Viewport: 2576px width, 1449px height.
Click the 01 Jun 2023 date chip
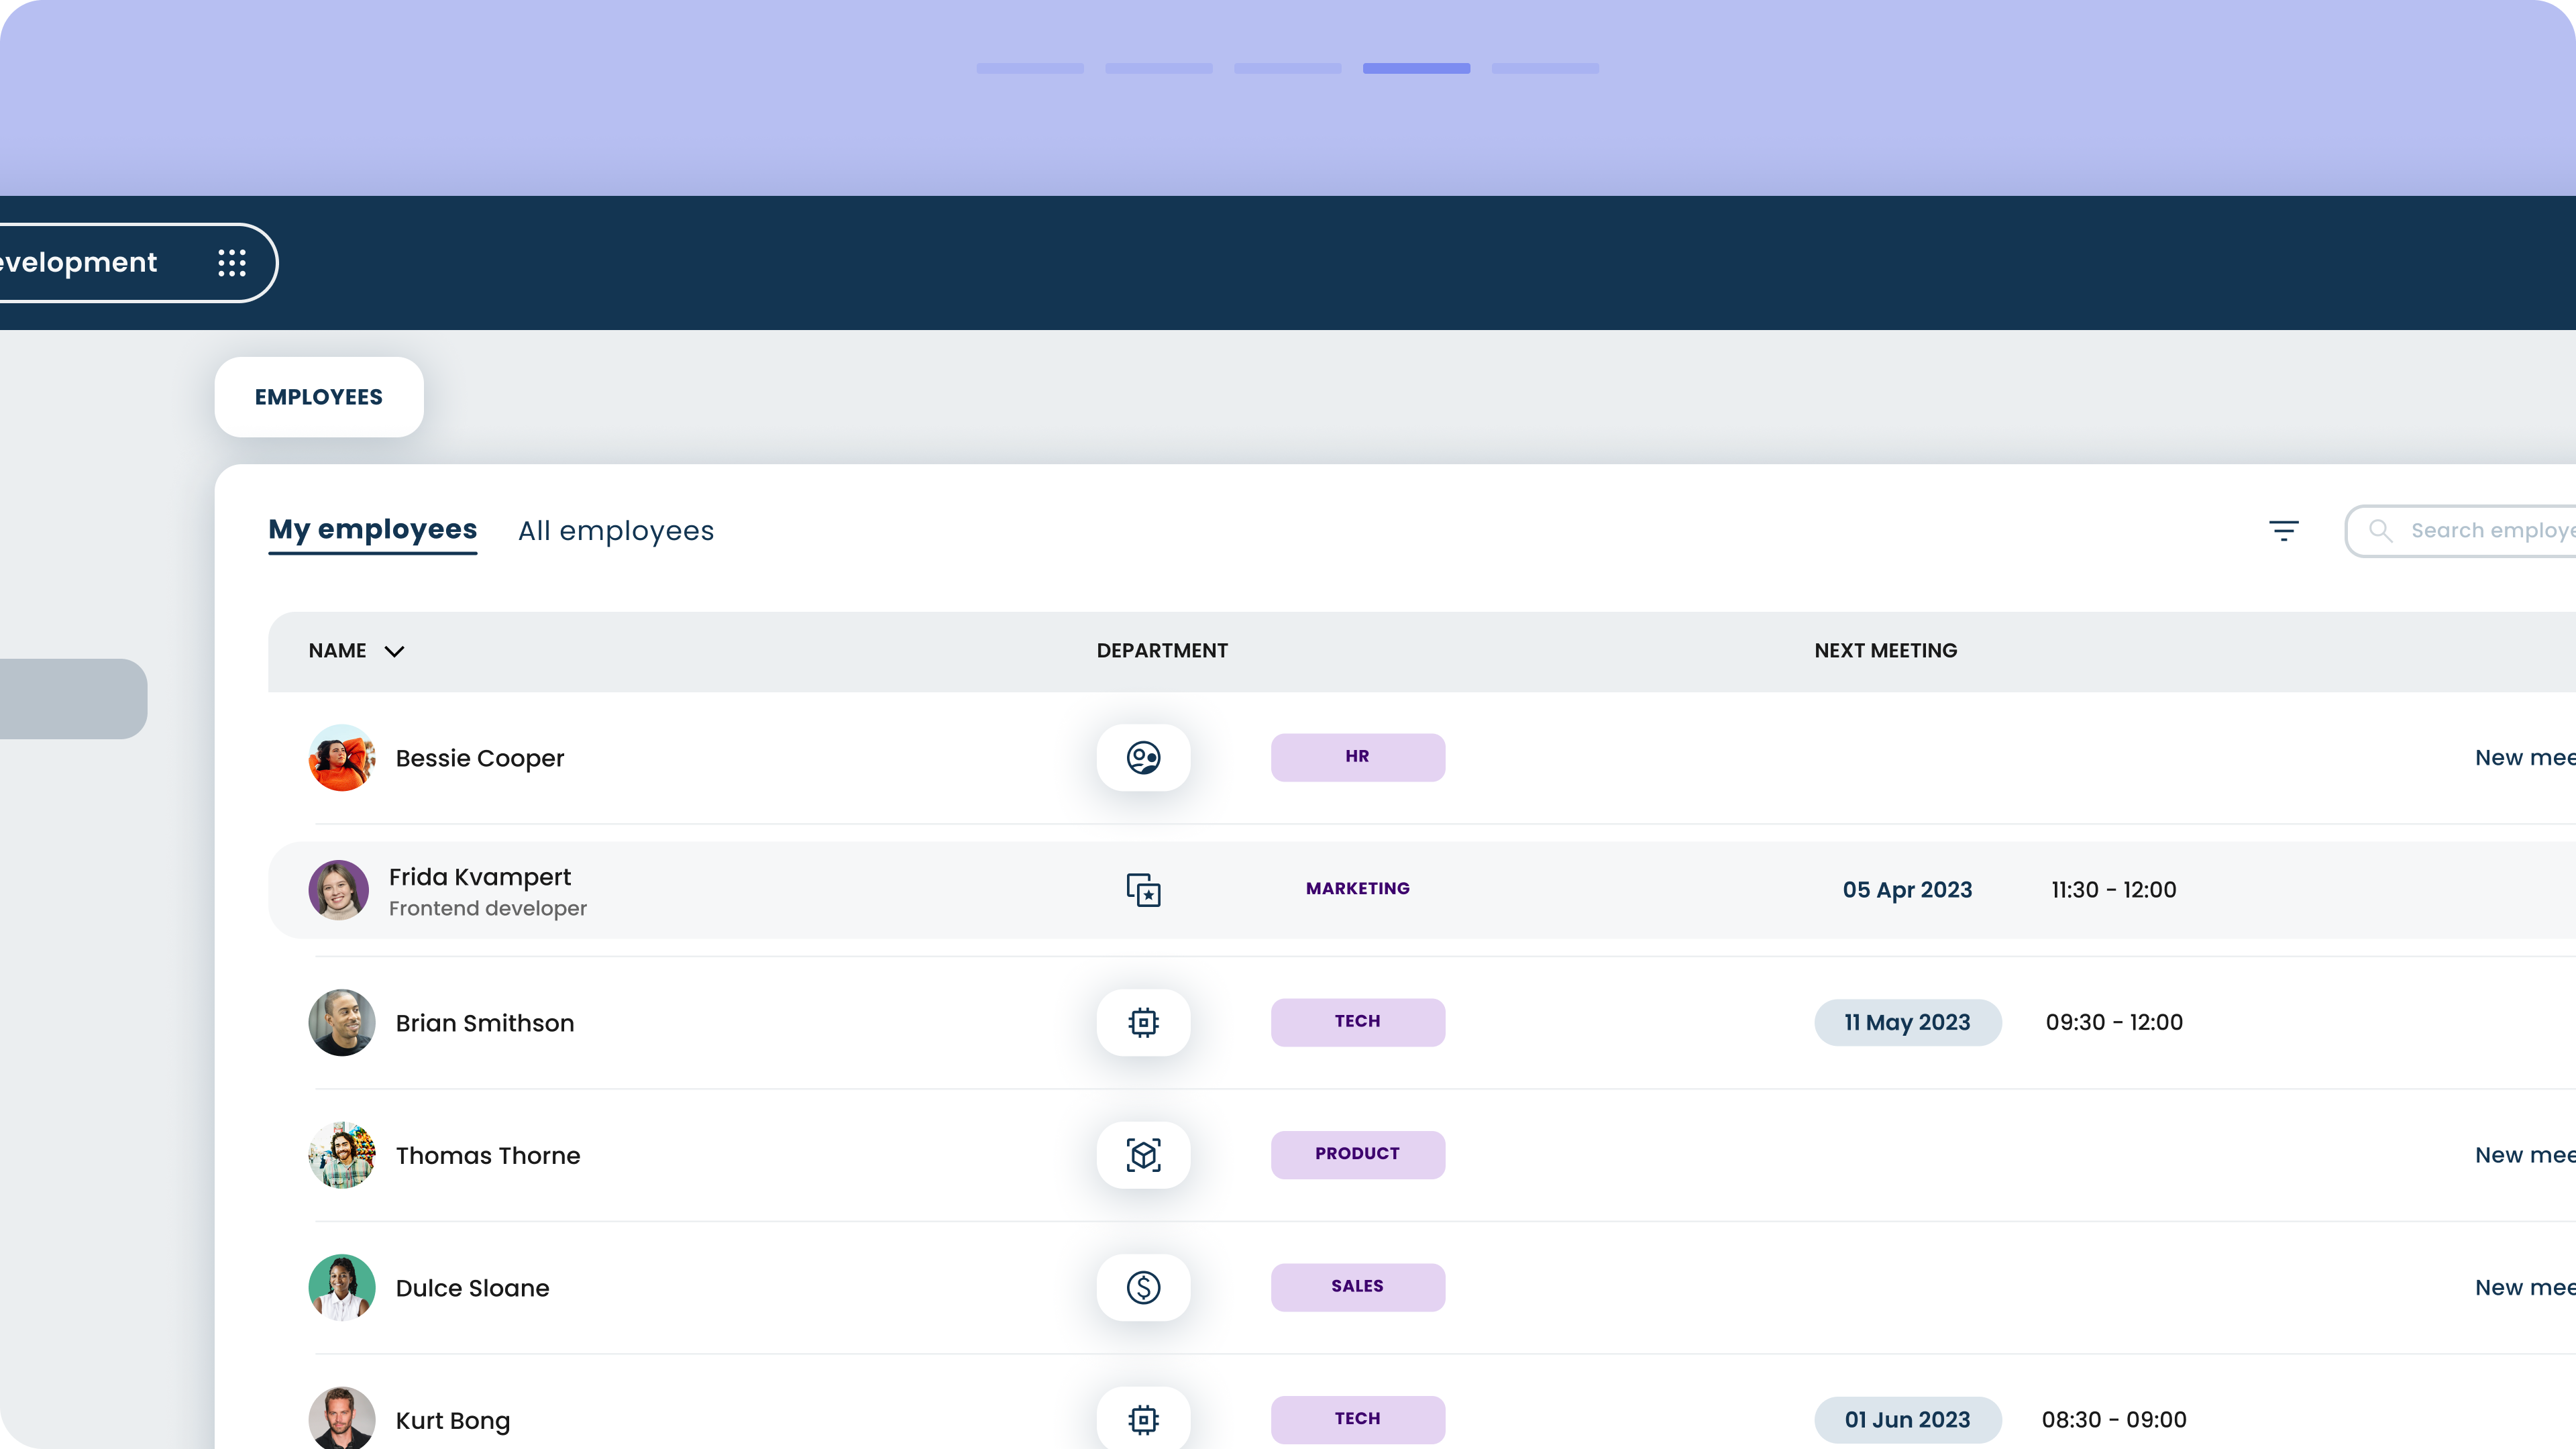pyautogui.click(x=1907, y=1420)
